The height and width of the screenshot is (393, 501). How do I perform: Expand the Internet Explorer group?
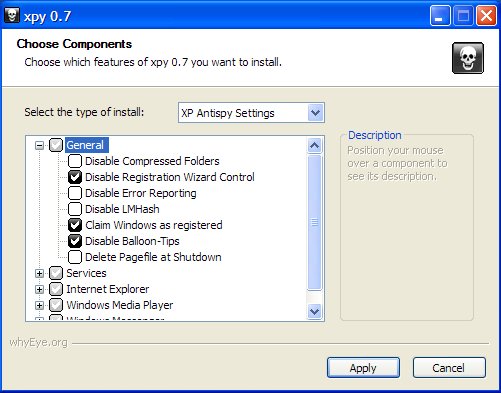pos(39,289)
